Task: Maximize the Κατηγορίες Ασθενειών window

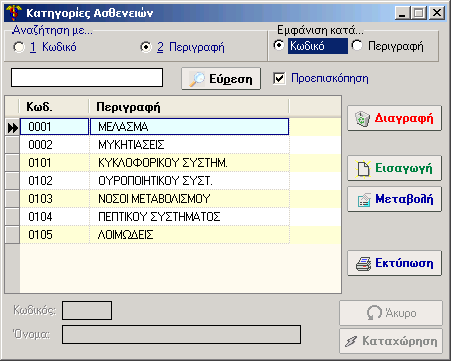Action: (x=419, y=13)
